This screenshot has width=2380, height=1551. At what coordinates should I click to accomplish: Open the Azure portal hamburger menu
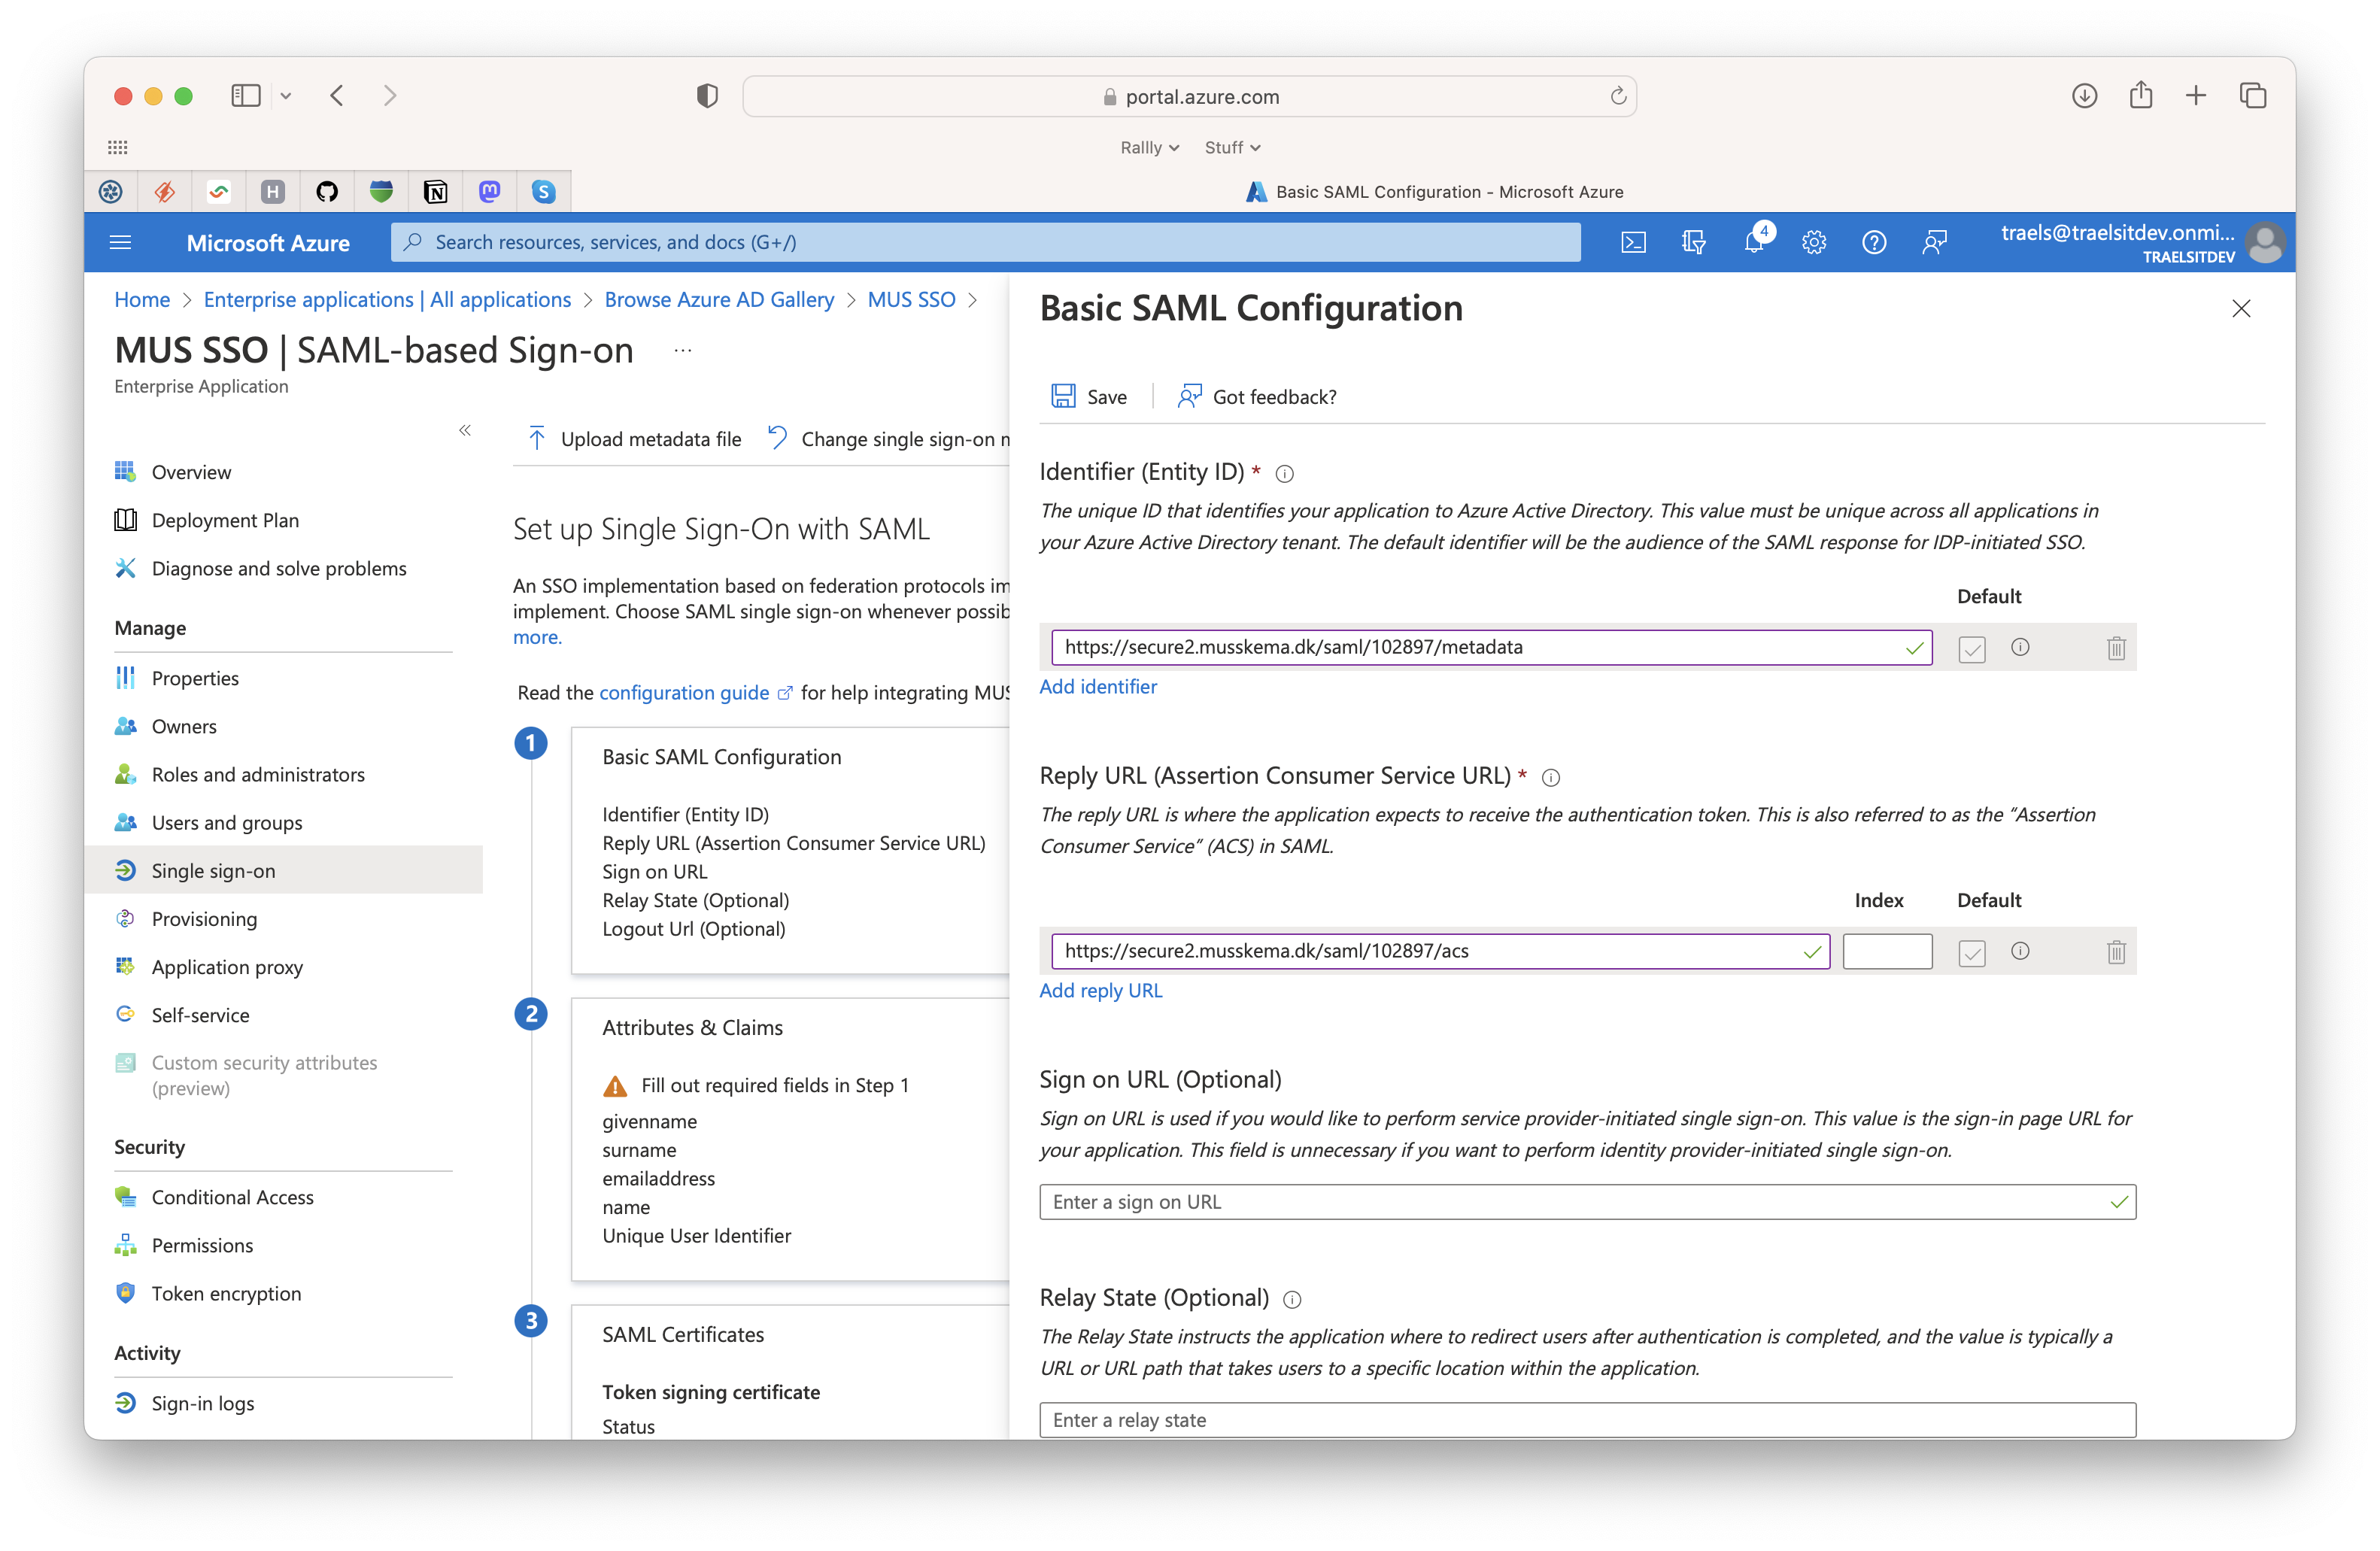coord(120,243)
